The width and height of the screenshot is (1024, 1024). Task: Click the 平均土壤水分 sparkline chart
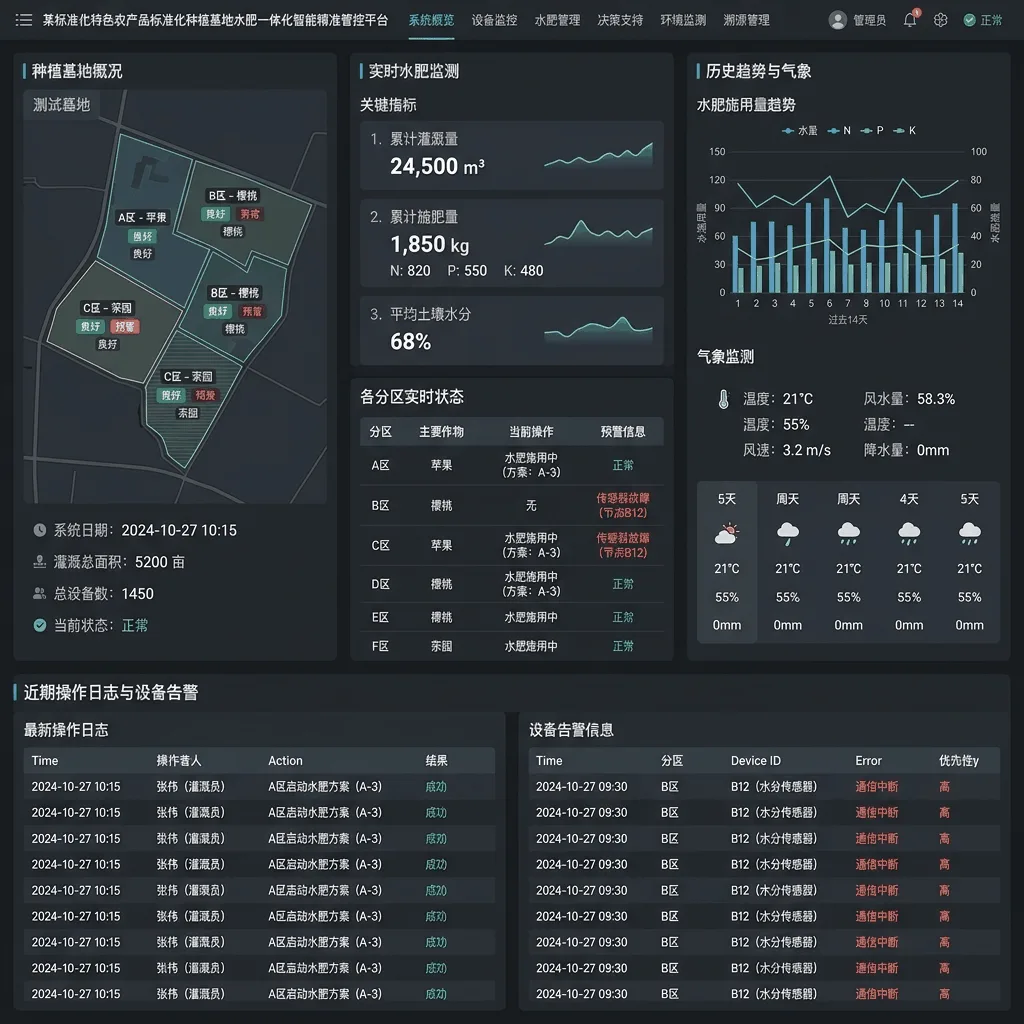coord(598,329)
